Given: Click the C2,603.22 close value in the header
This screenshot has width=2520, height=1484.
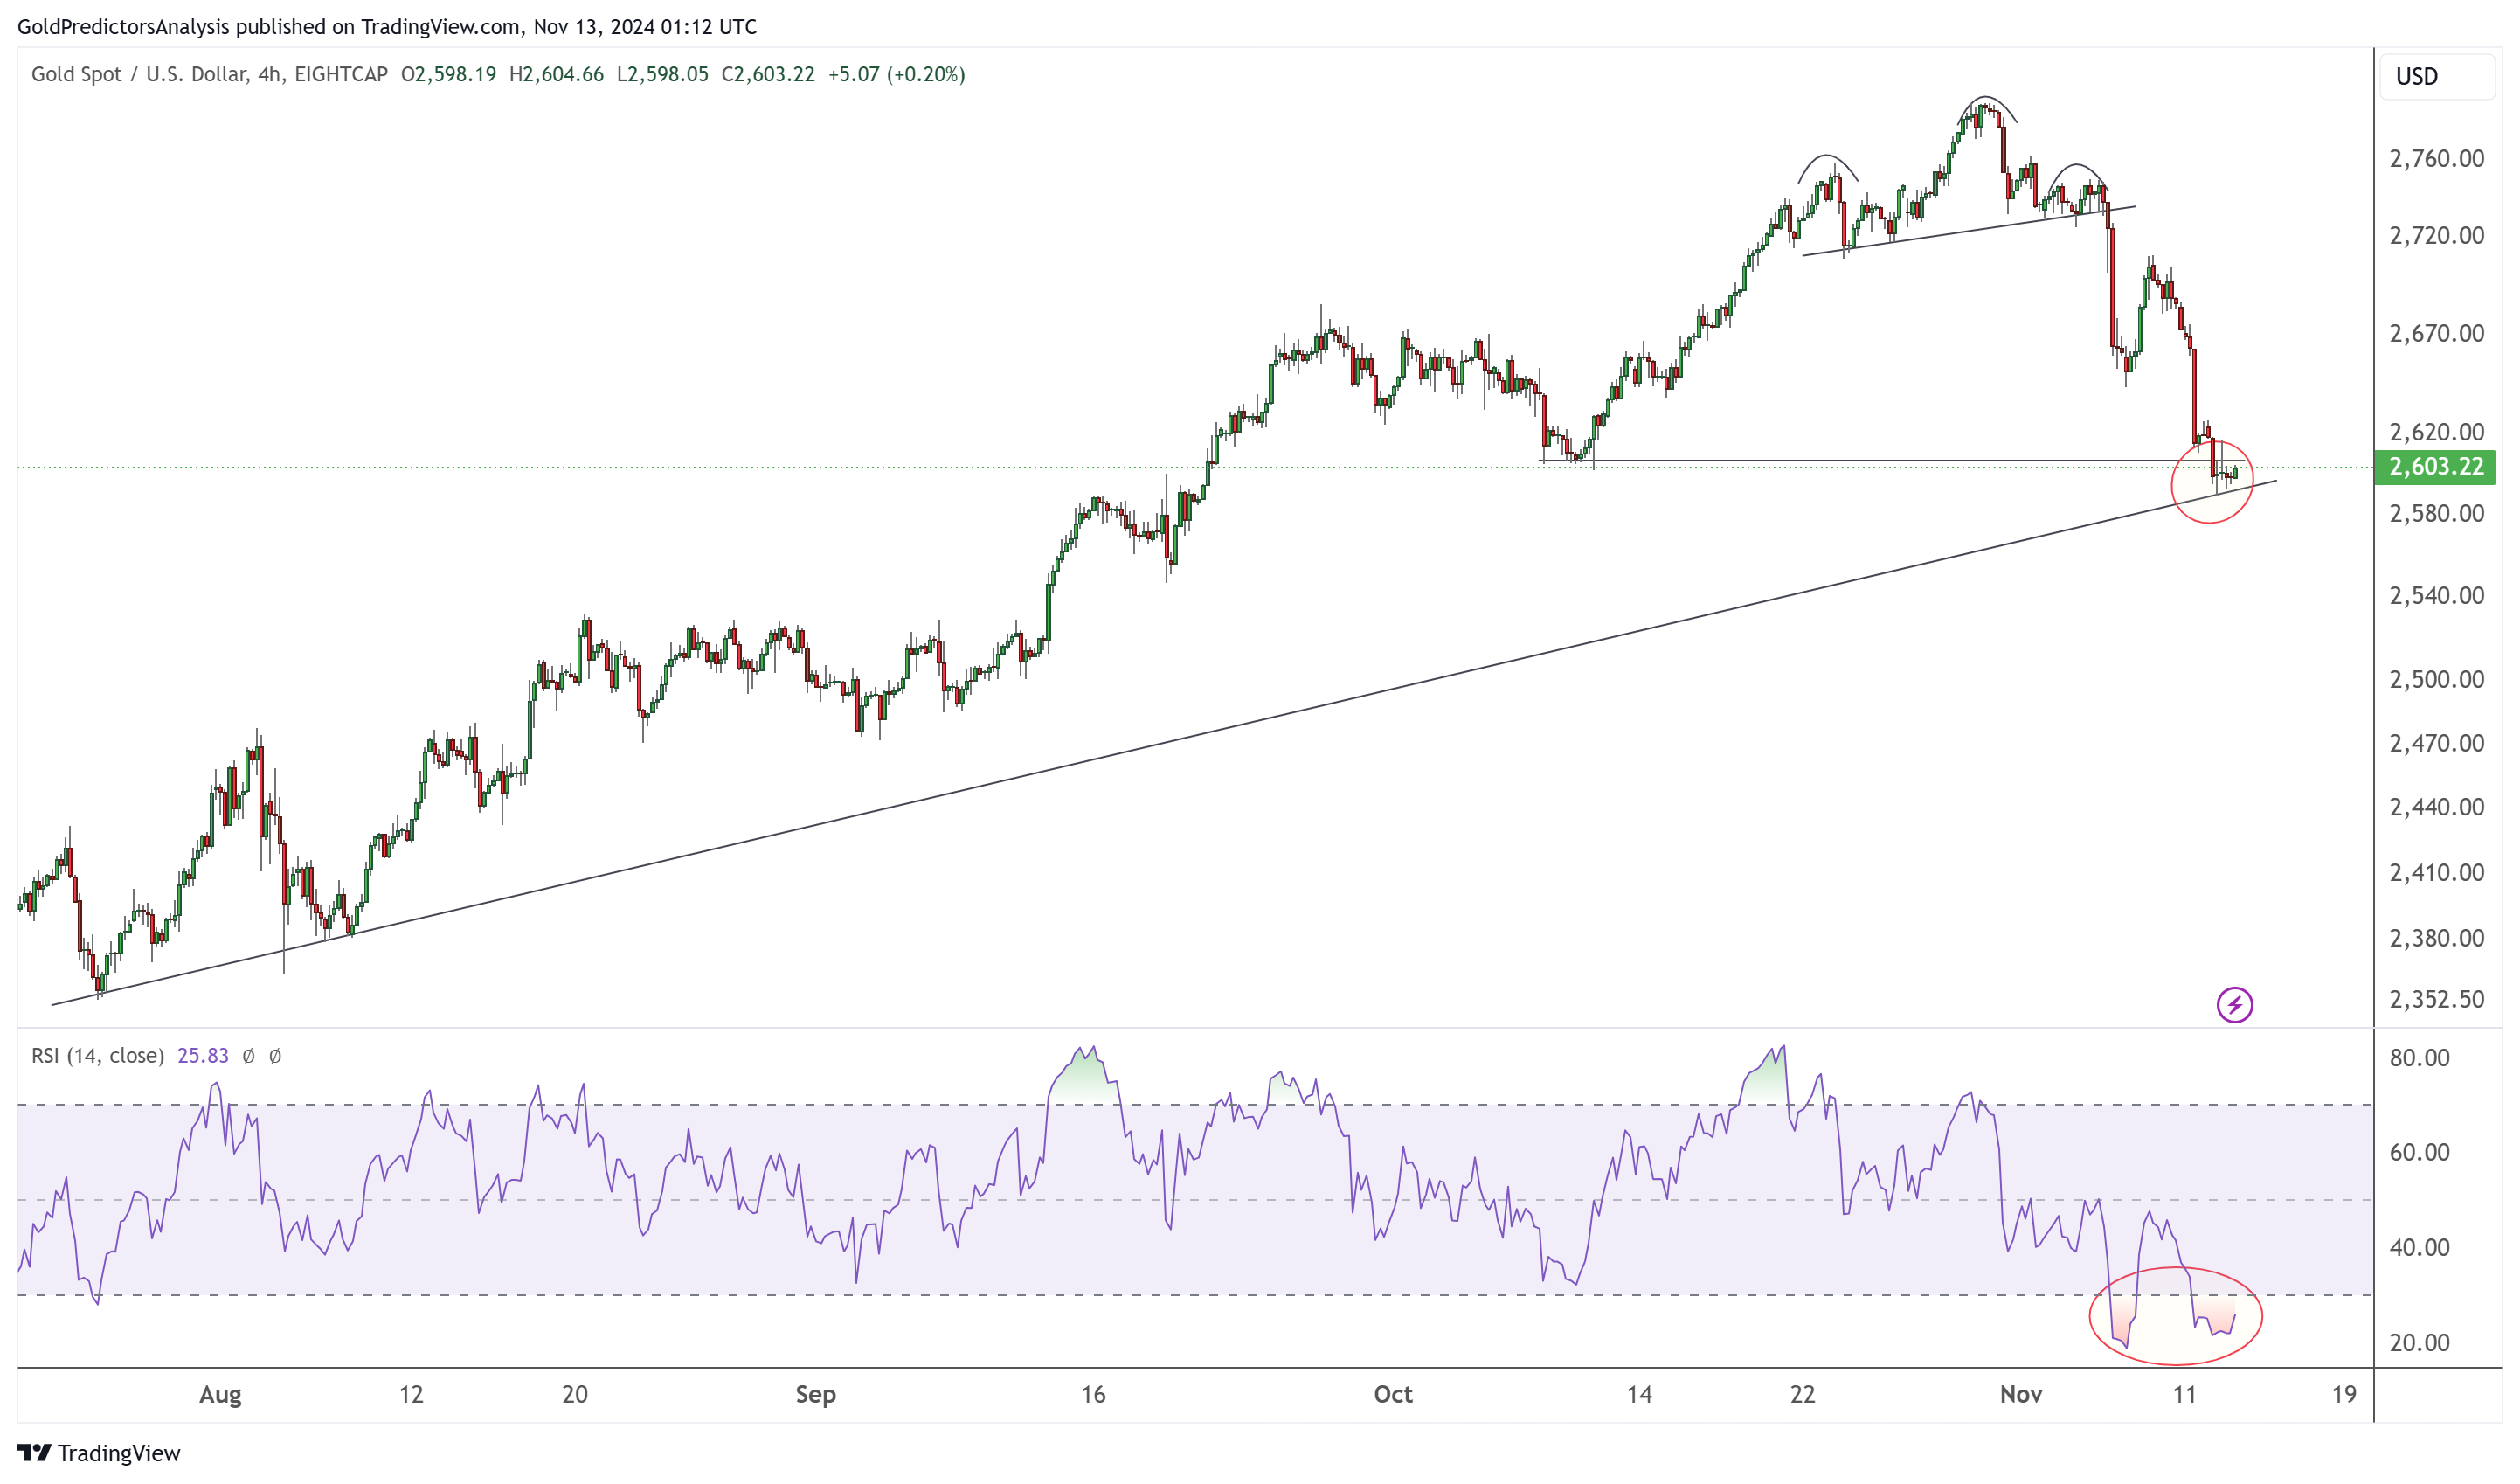Looking at the screenshot, I should (x=768, y=74).
